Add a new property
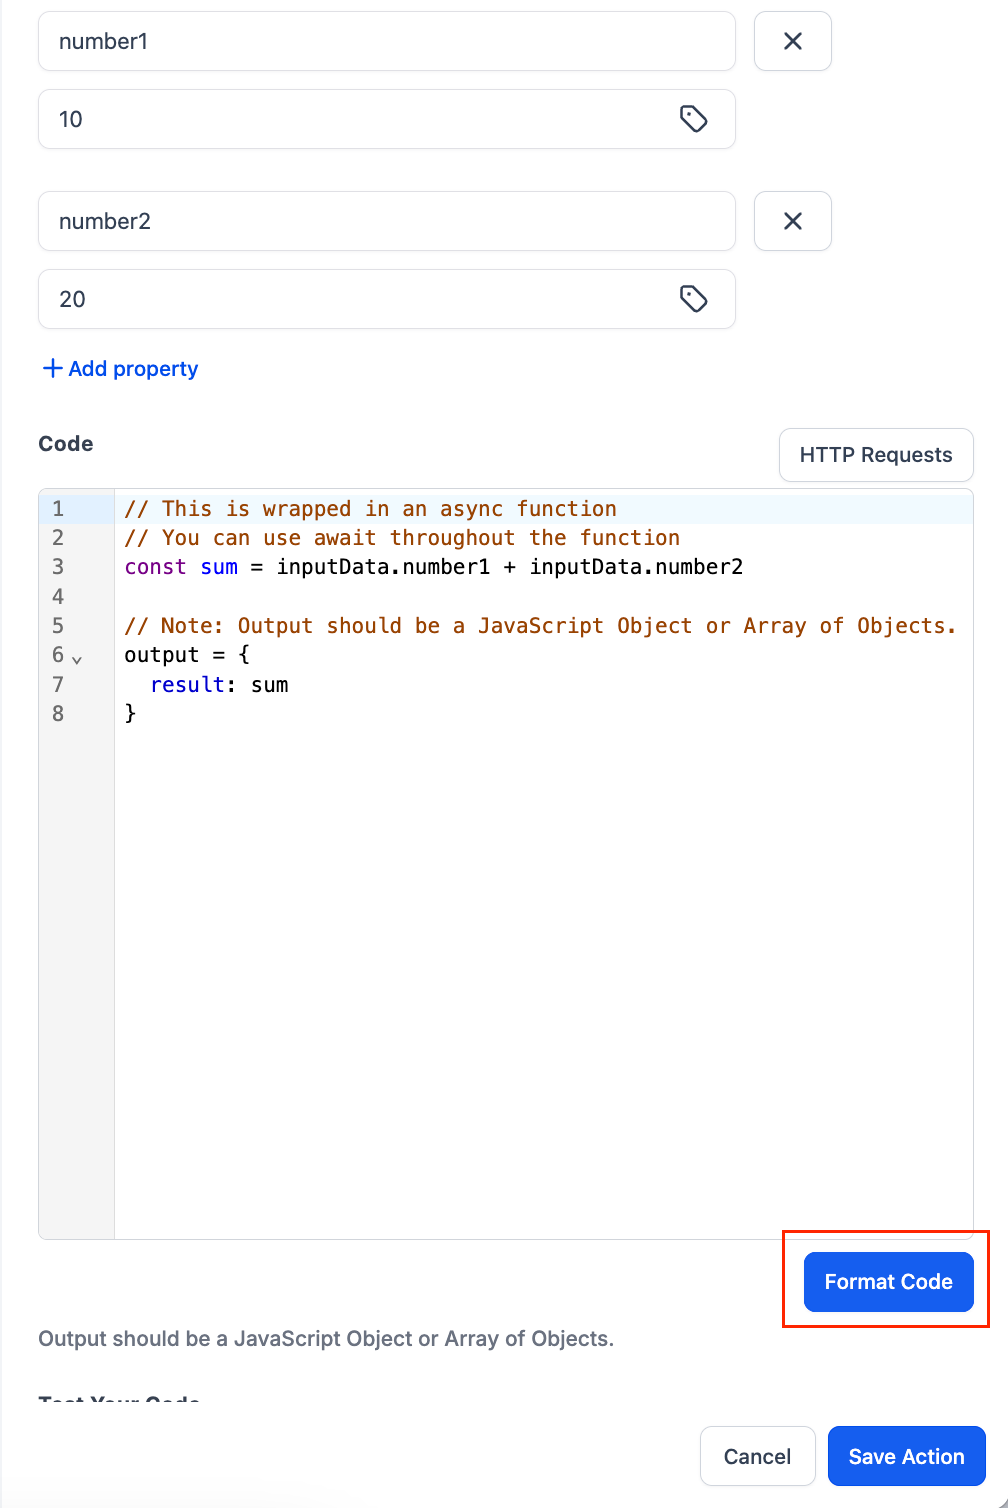The image size is (1008, 1508). coord(120,369)
